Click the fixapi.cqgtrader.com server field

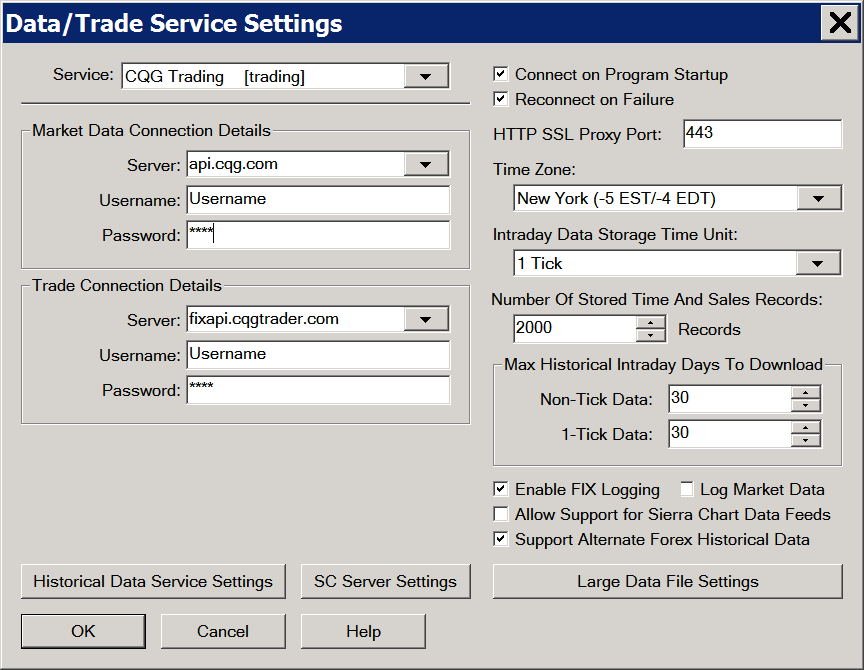296,320
